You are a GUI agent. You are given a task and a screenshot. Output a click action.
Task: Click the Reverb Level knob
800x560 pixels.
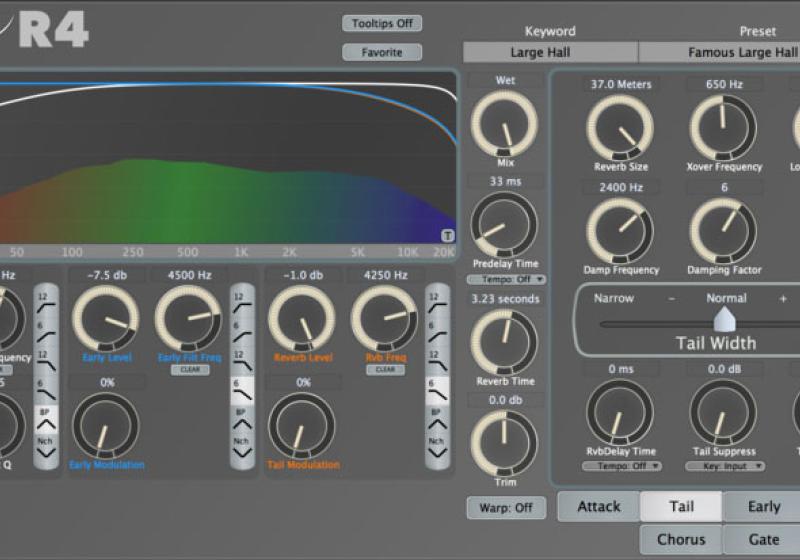(x=302, y=318)
